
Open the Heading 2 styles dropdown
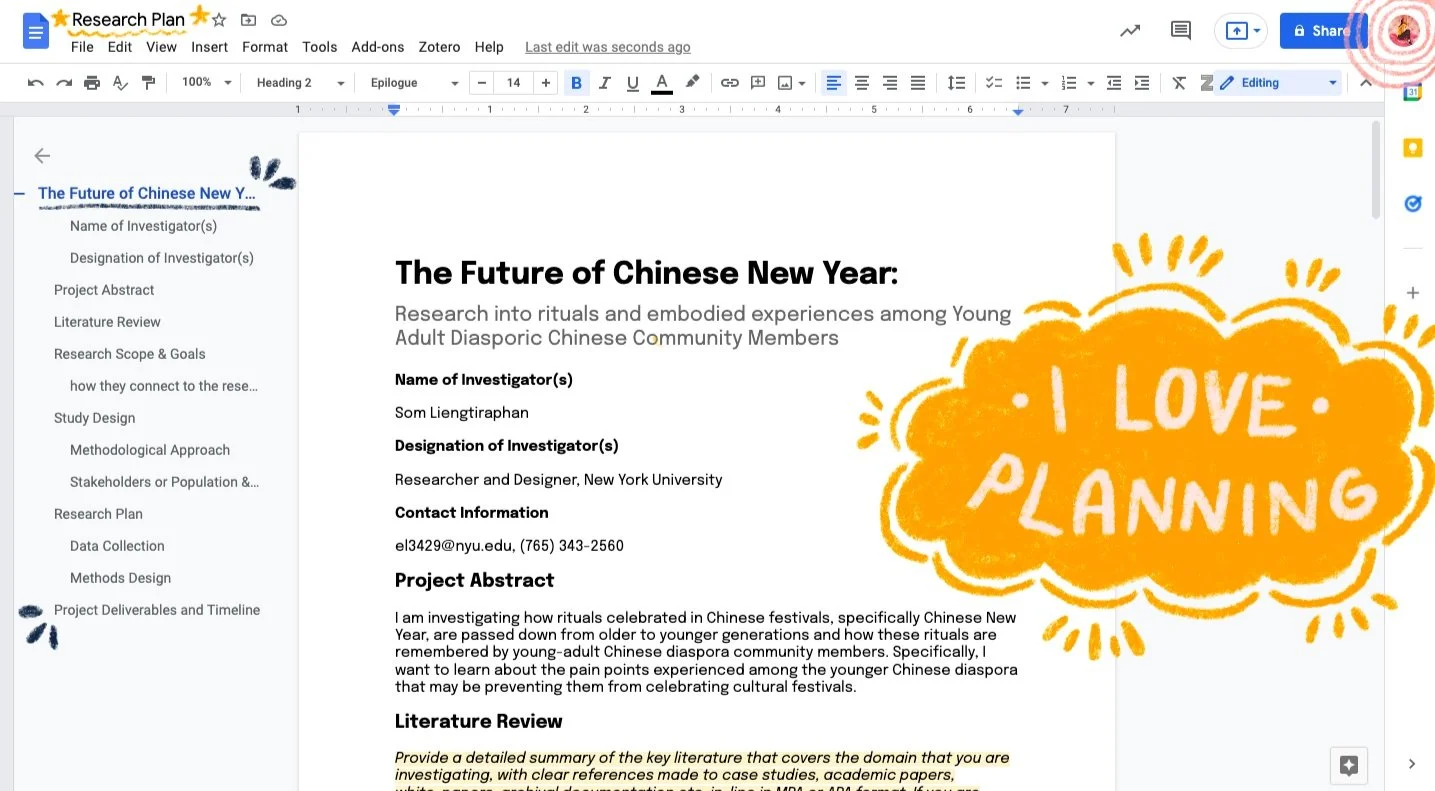coord(300,83)
